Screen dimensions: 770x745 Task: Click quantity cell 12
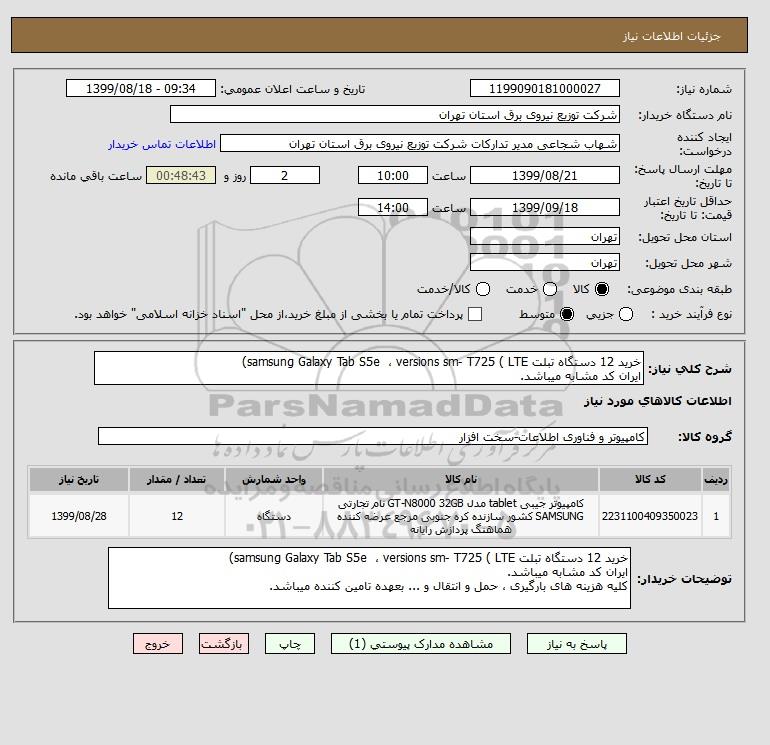[x=177, y=516]
